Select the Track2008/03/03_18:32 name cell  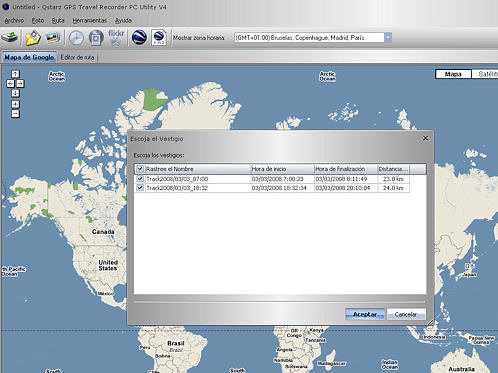198,188
